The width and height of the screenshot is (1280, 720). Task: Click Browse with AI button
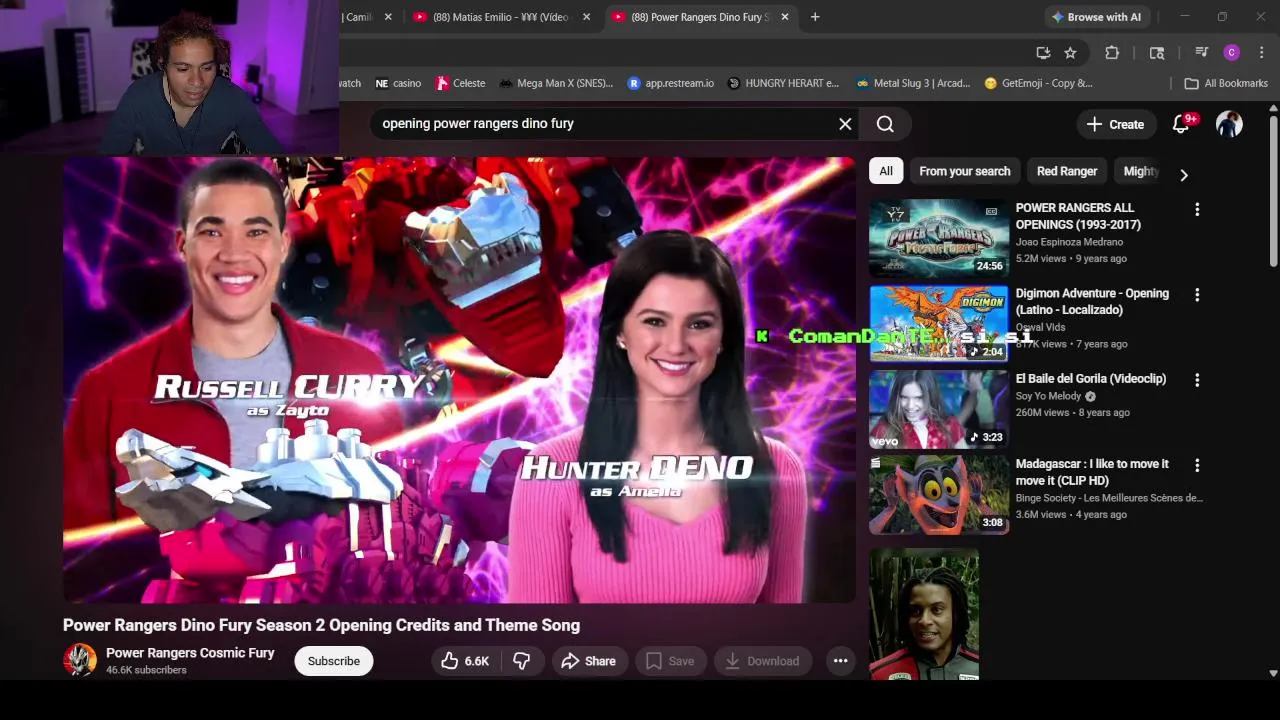[1095, 17]
